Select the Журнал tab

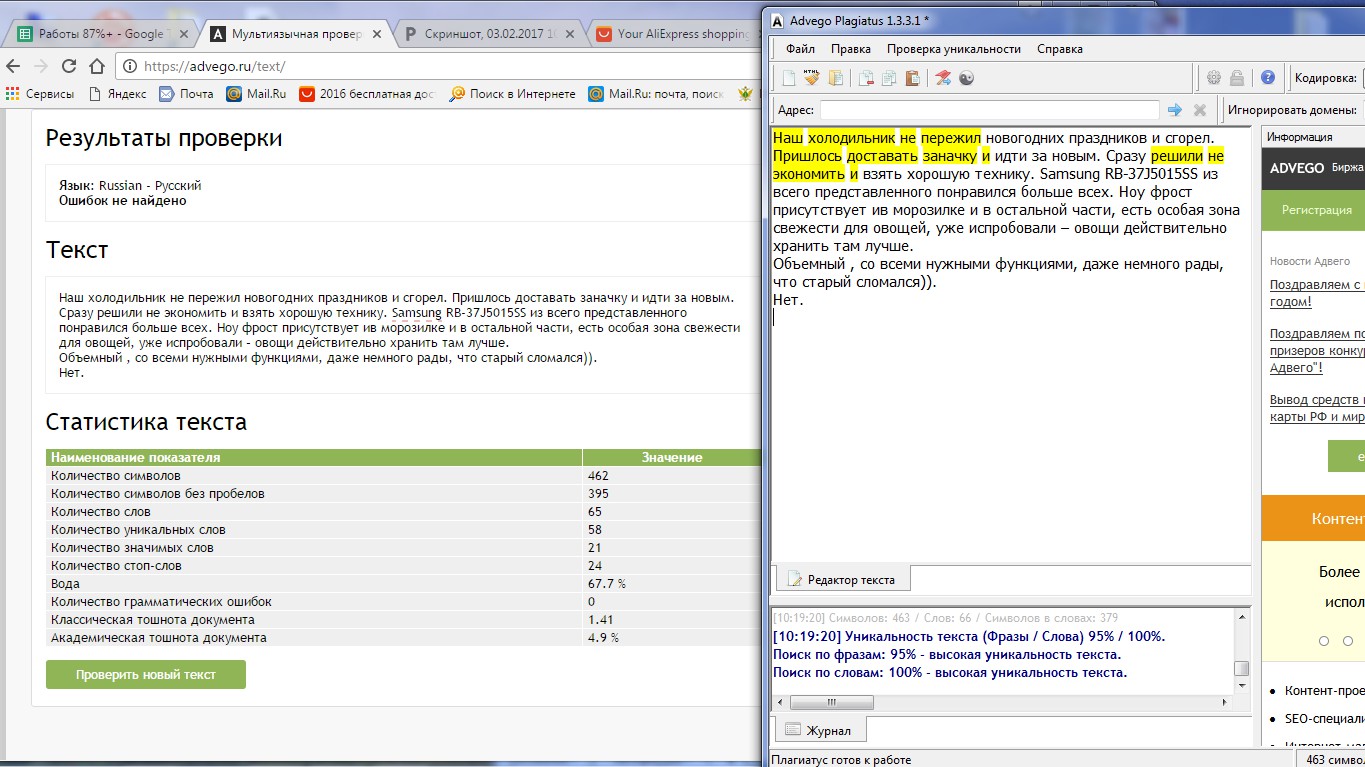click(820, 730)
